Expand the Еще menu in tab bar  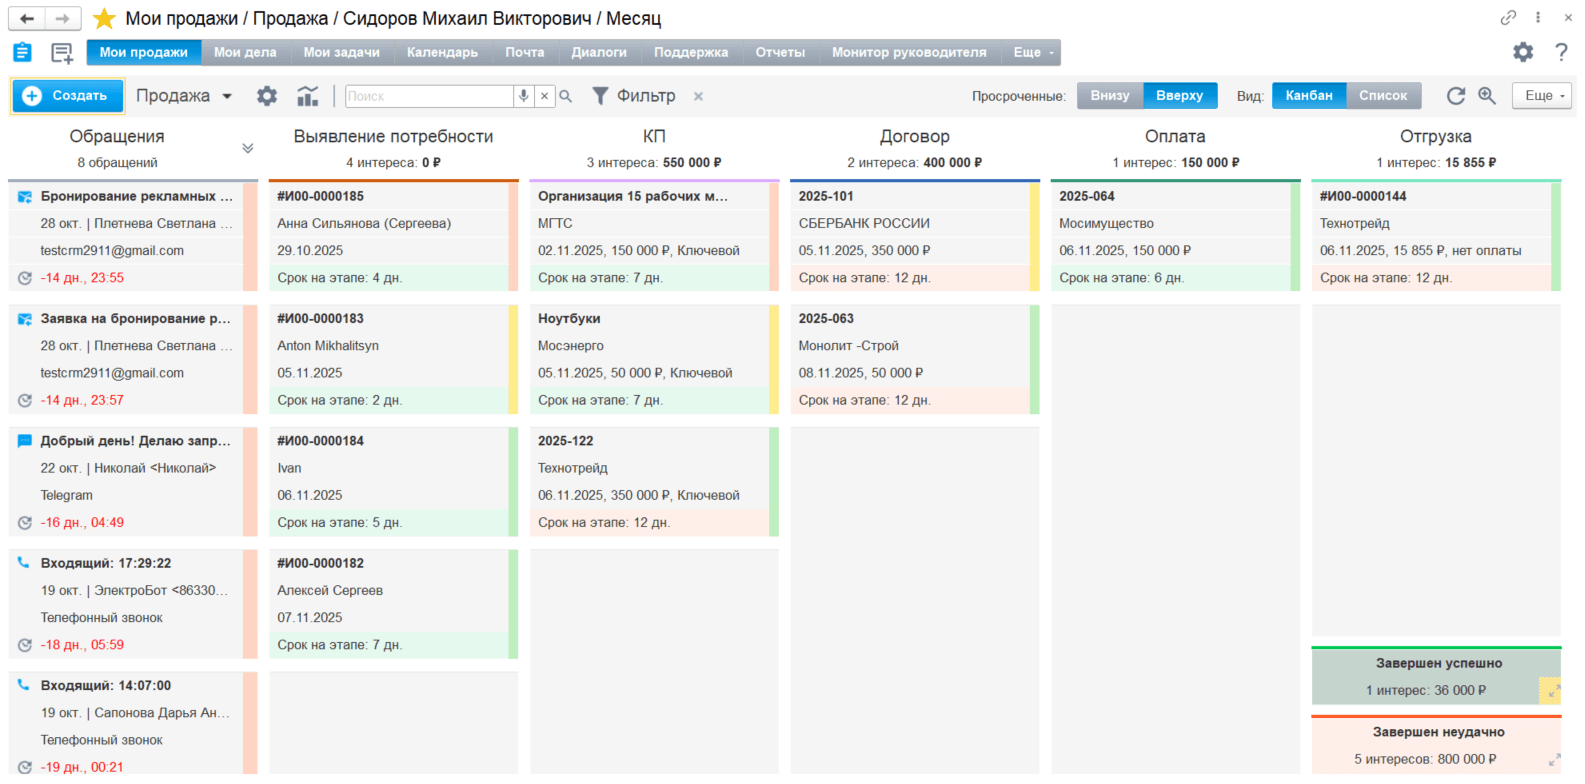pyautogui.click(x=1033, y=53)
